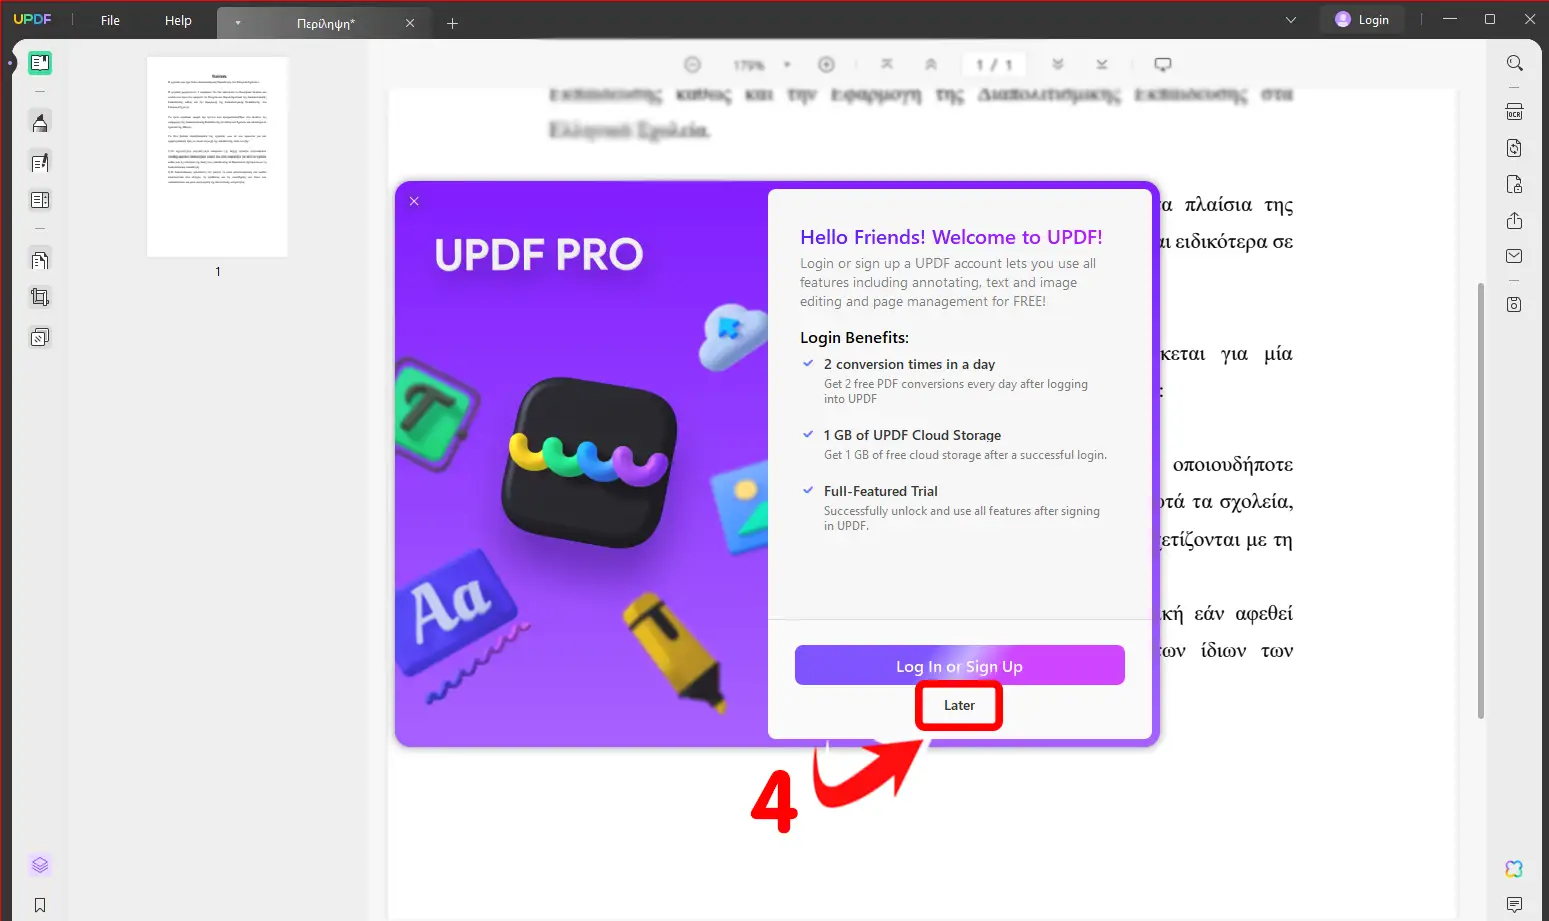Viewport: 1549px width, 921px height.
Task: Close the Περίληψη* tab
Action: (x=410, y=23)
